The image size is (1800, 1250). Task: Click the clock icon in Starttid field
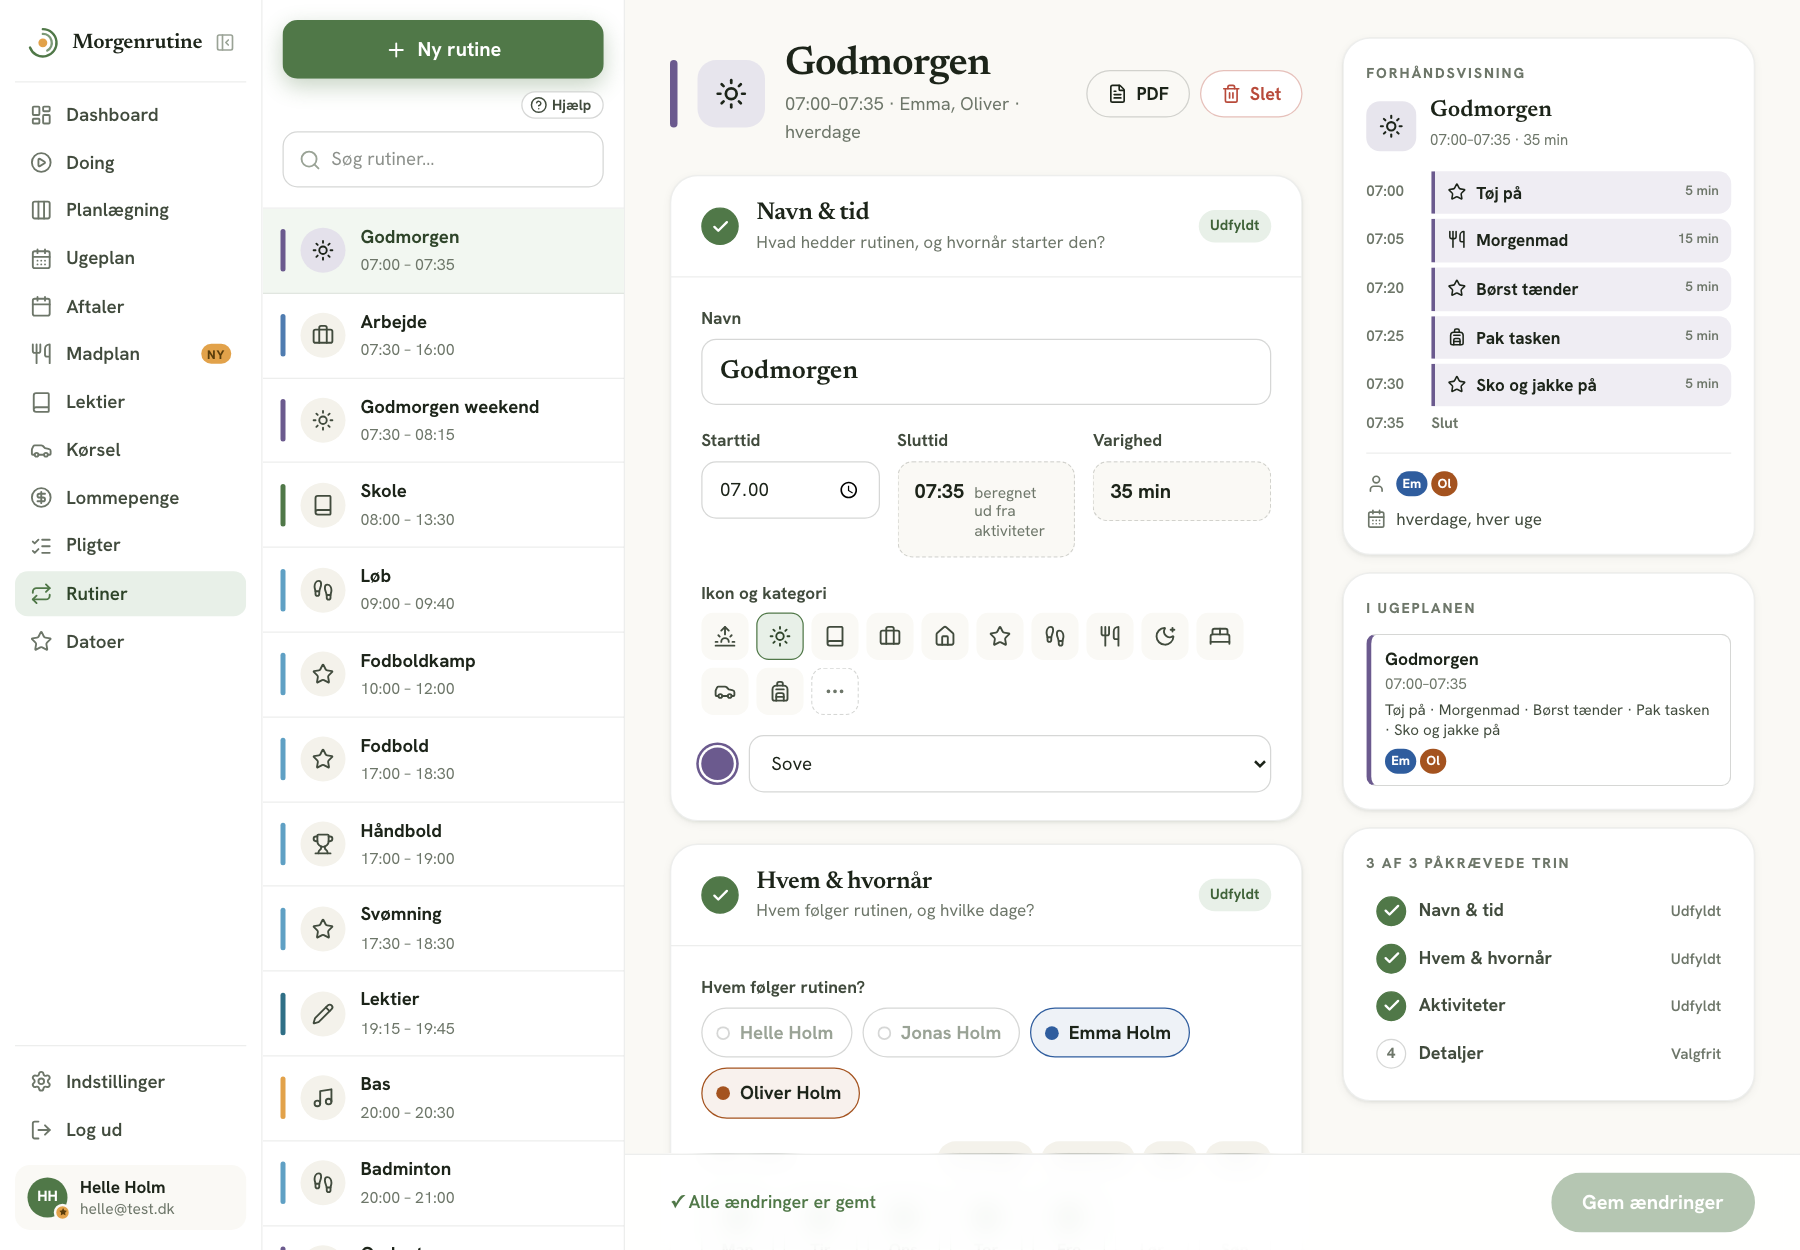click(x=849, y=490)
